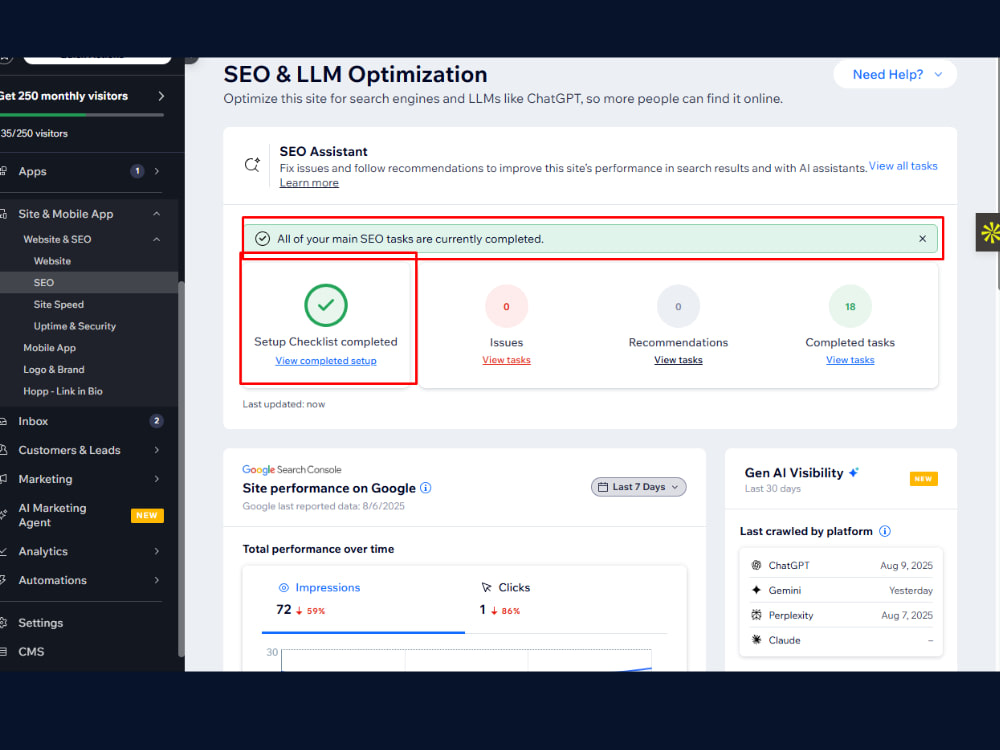Image resolution: width=1000 pixels, height=750 pixels.
Task: Expand the Analytics sidebar section
Action: pyautogui.click(x=157, y=551)
